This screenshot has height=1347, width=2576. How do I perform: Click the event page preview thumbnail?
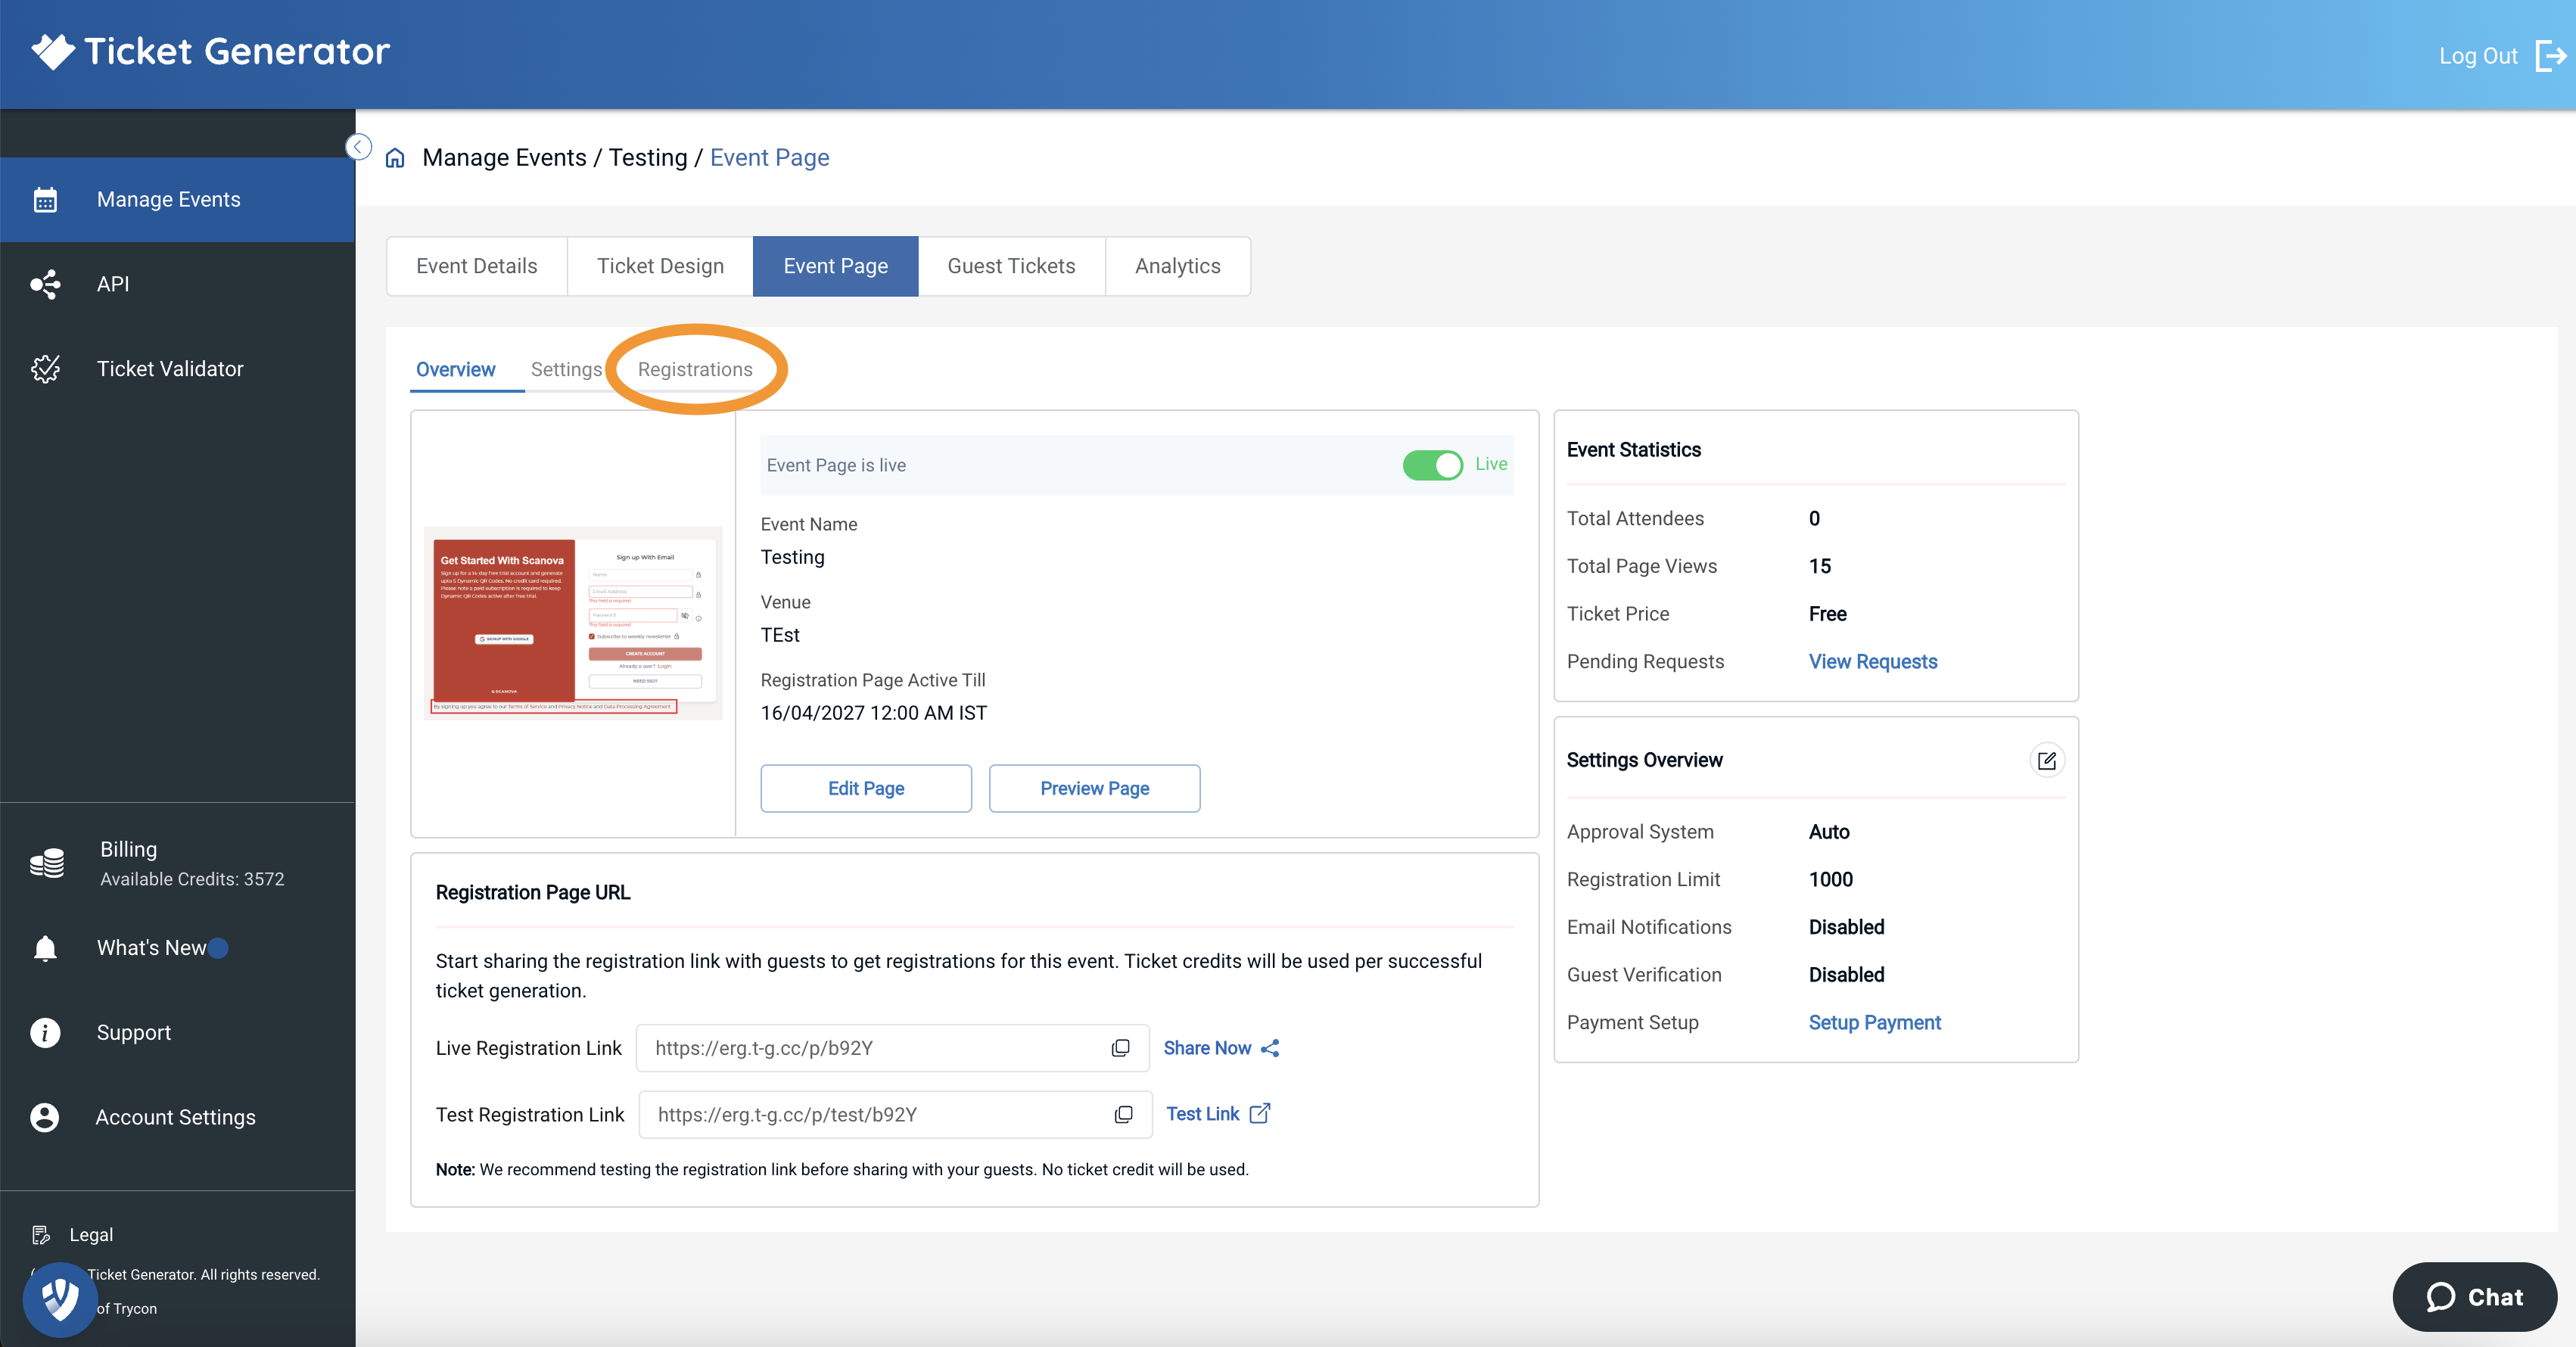pos(573,623)
